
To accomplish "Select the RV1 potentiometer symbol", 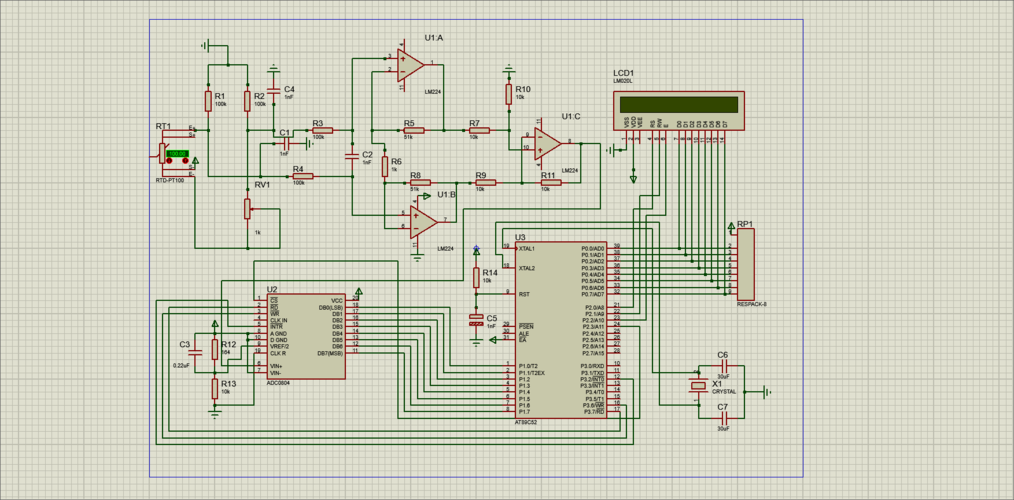I will [x=247, y=208].
